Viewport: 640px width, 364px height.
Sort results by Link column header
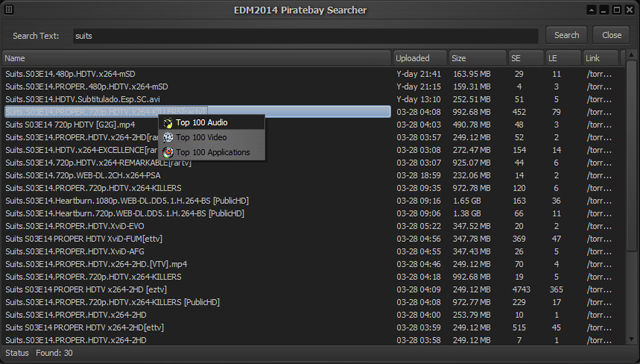(x=600, y=58)
